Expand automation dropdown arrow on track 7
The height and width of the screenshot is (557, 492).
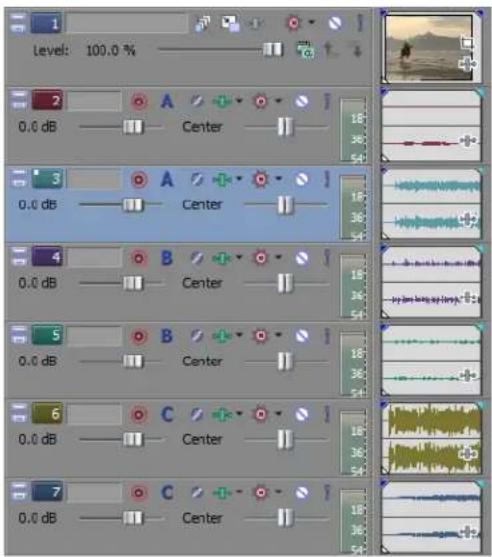point(279,492)
